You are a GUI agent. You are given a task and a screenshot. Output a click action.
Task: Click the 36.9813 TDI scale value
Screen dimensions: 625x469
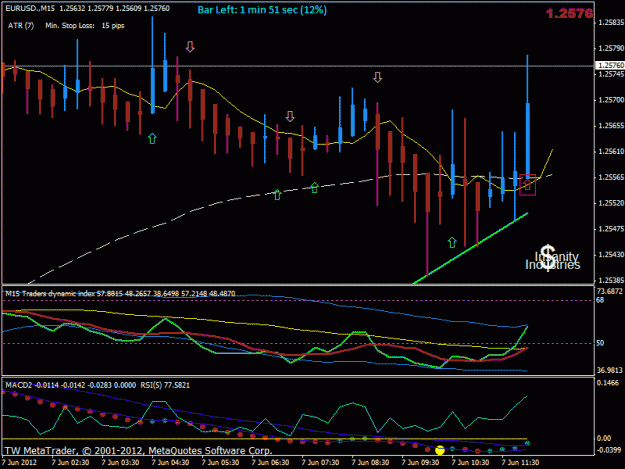[x=609, y=371]
